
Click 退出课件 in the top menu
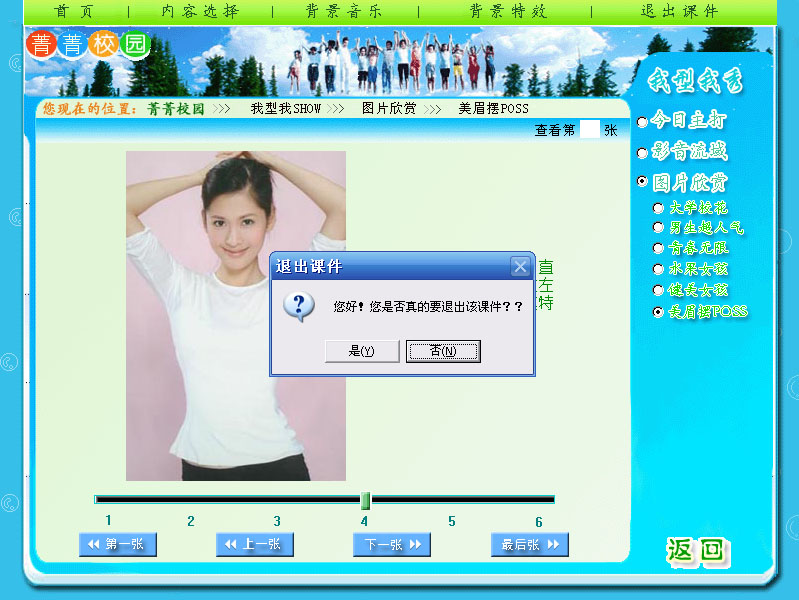[680, 11]
